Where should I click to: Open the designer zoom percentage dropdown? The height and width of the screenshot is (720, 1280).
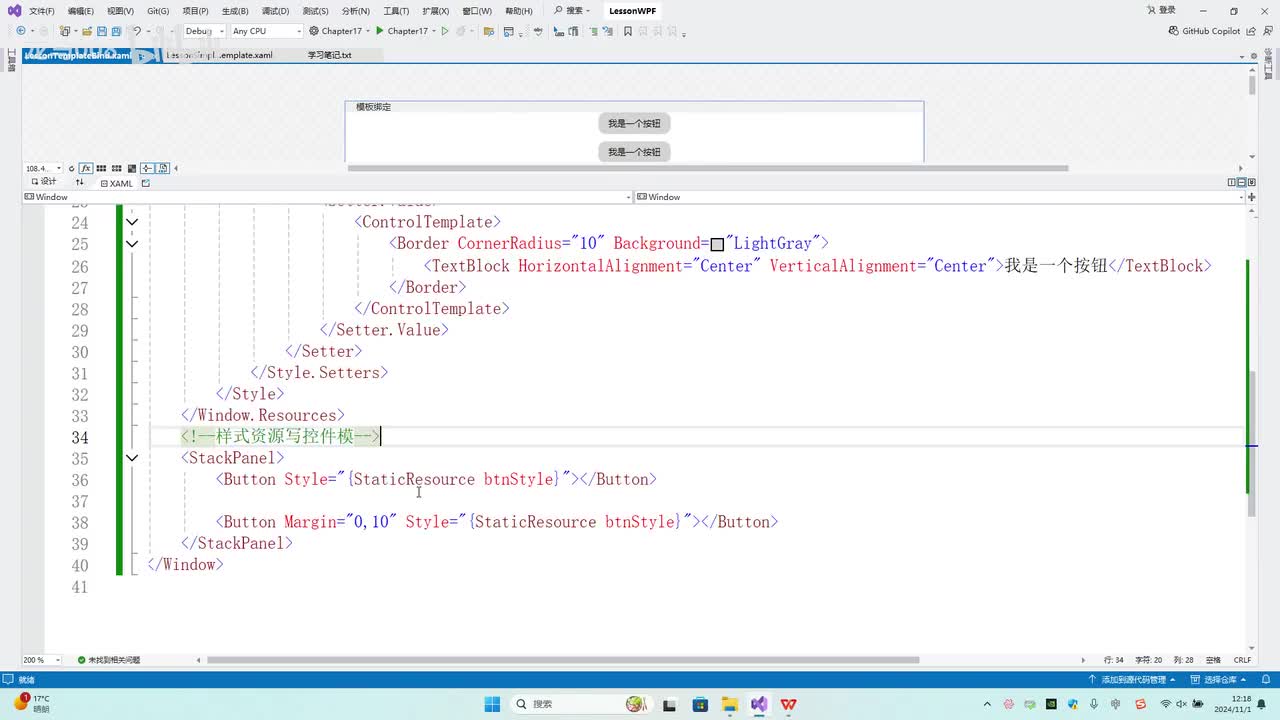43,168
